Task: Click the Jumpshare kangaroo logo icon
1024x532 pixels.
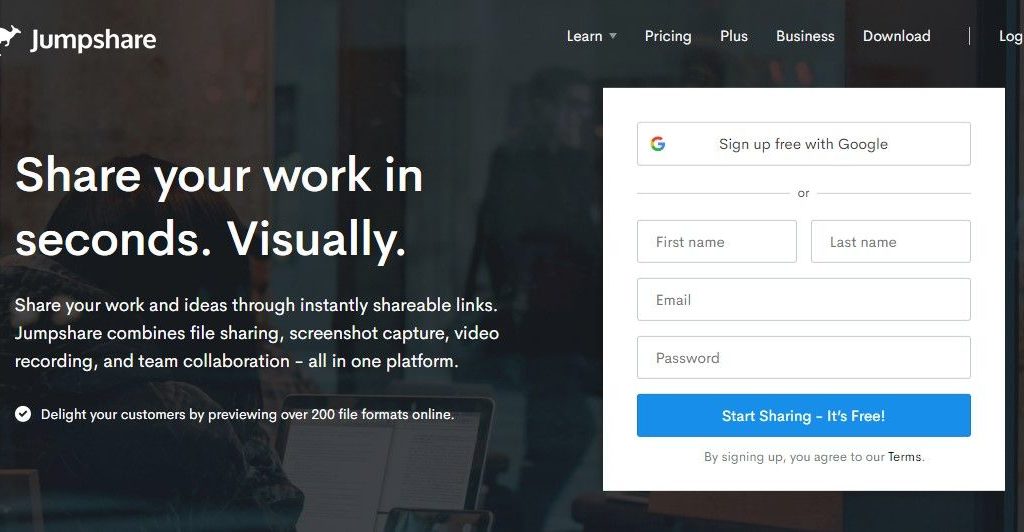Action: pyautogui.click(x=10, y=39)
